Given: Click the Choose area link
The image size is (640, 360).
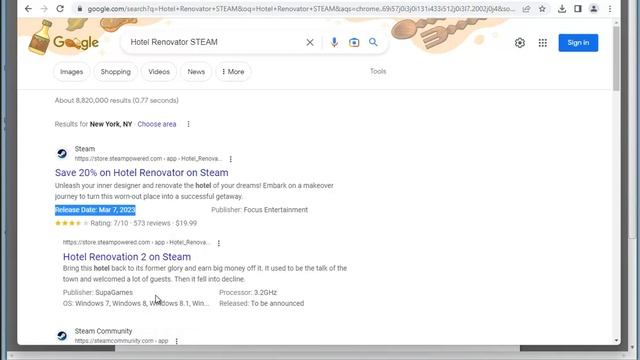Looking at the screenshot, I should click(x=157, y=124).
